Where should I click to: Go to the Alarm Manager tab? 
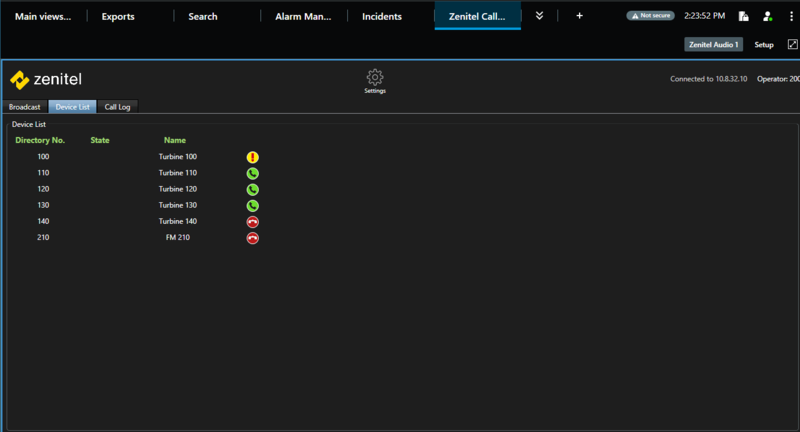[303, 16]
